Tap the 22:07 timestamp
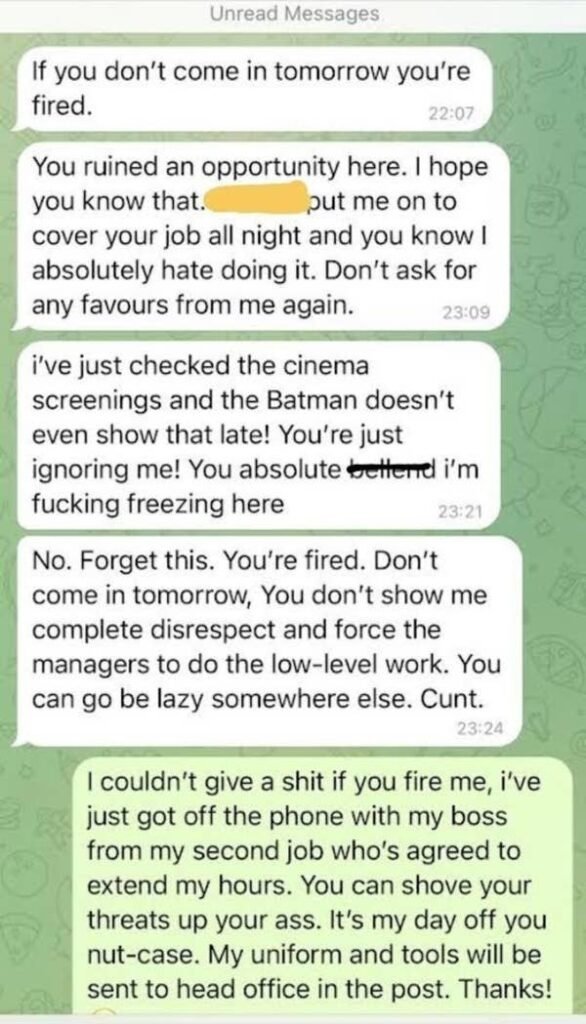The image size is (586, 1024). click(x=451, y=114)
